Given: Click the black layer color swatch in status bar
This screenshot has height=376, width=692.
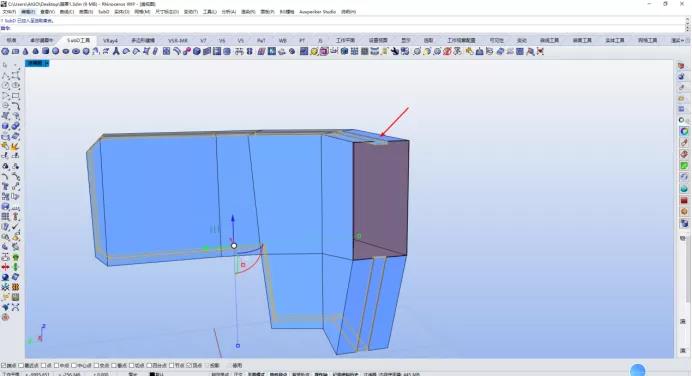Looking at the screenshot, I should (x=152, y=374).
